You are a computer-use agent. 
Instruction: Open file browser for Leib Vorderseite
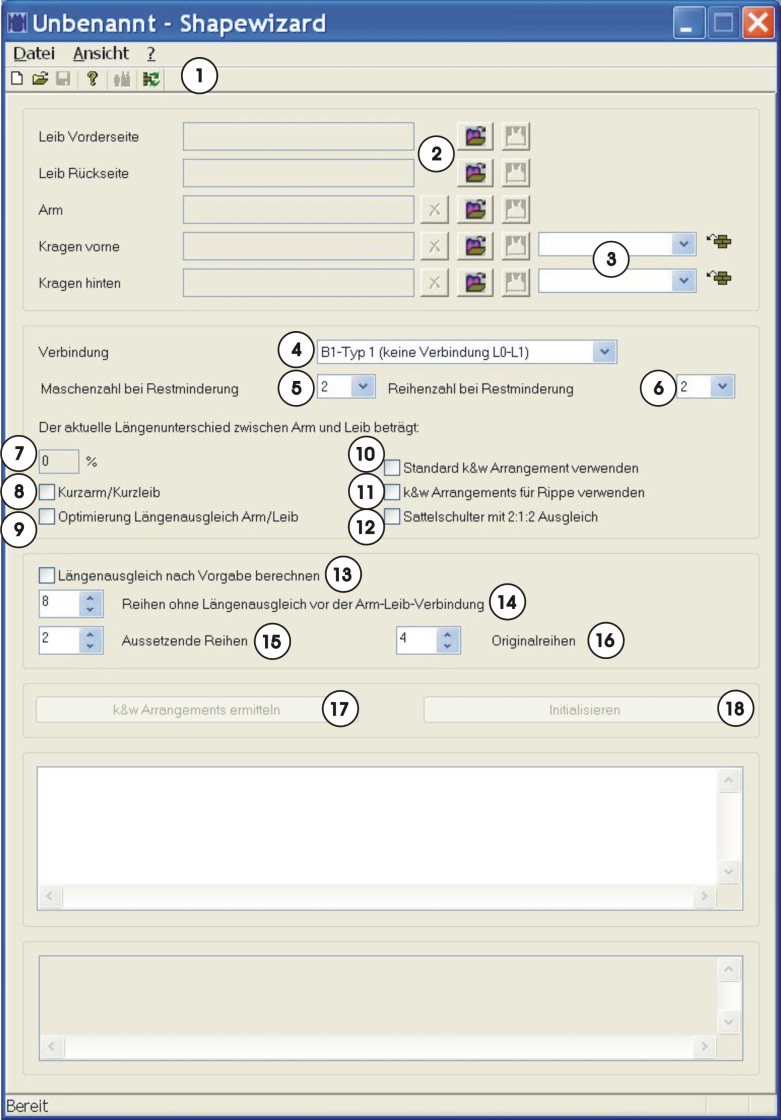[477, 136]
